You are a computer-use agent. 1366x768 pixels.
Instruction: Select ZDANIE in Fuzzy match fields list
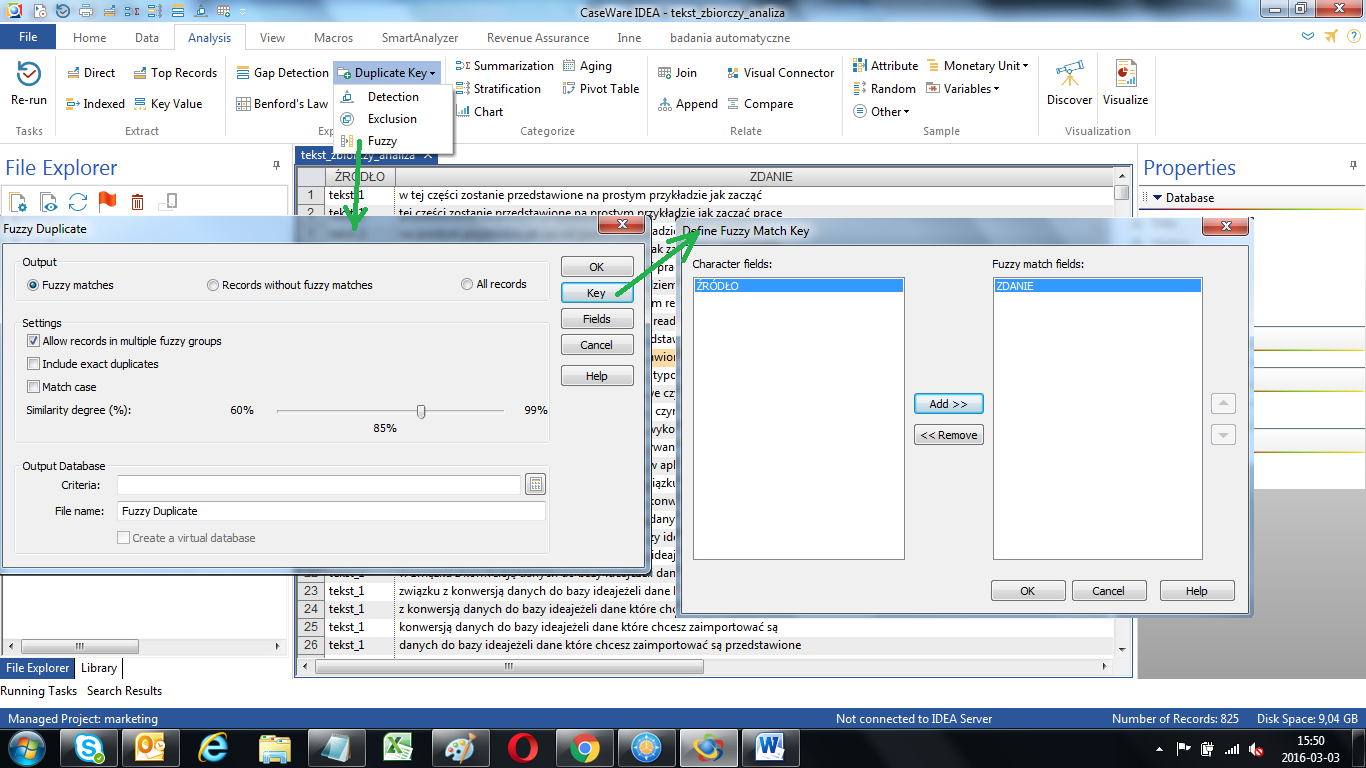point(1098,286)
